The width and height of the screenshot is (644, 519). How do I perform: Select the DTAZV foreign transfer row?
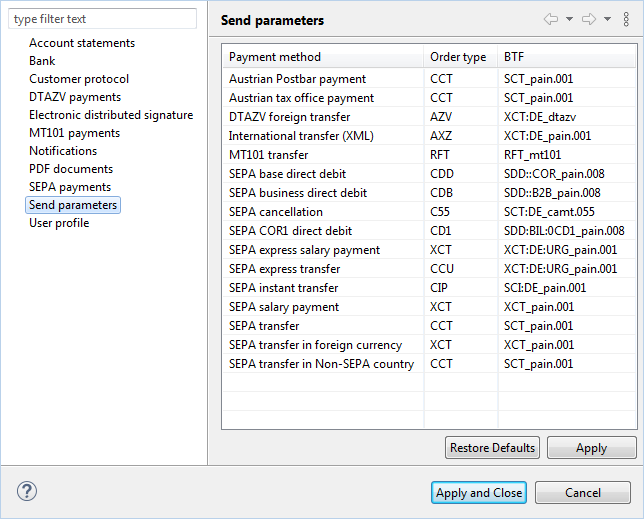click(429, 117)
